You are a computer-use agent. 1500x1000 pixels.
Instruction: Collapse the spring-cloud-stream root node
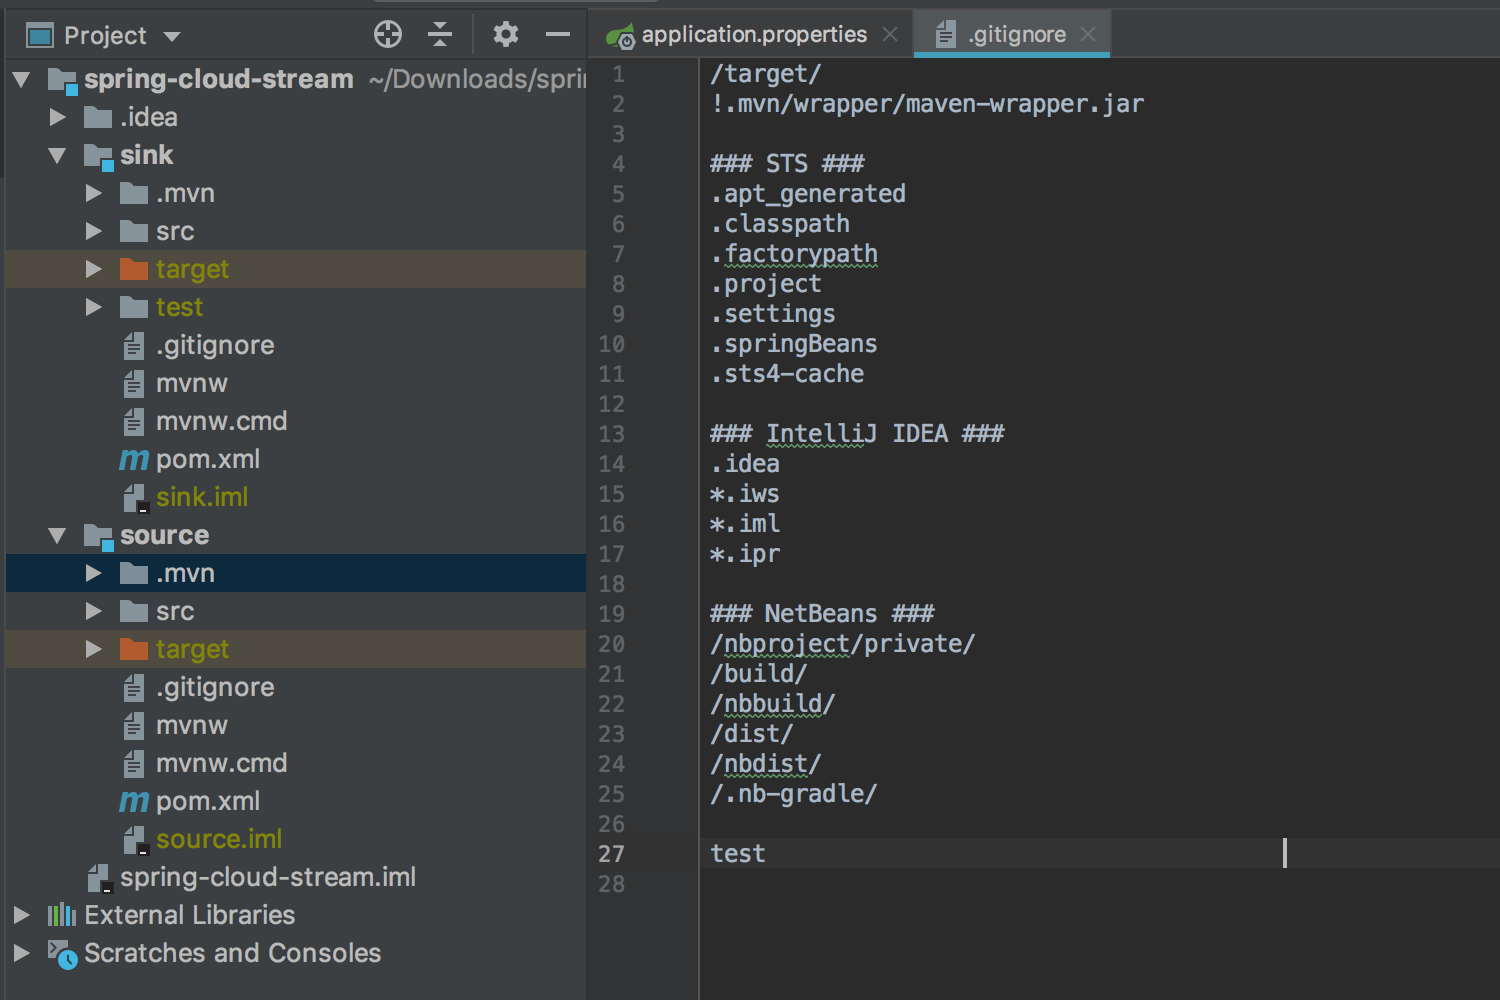[x=21, y=79]
